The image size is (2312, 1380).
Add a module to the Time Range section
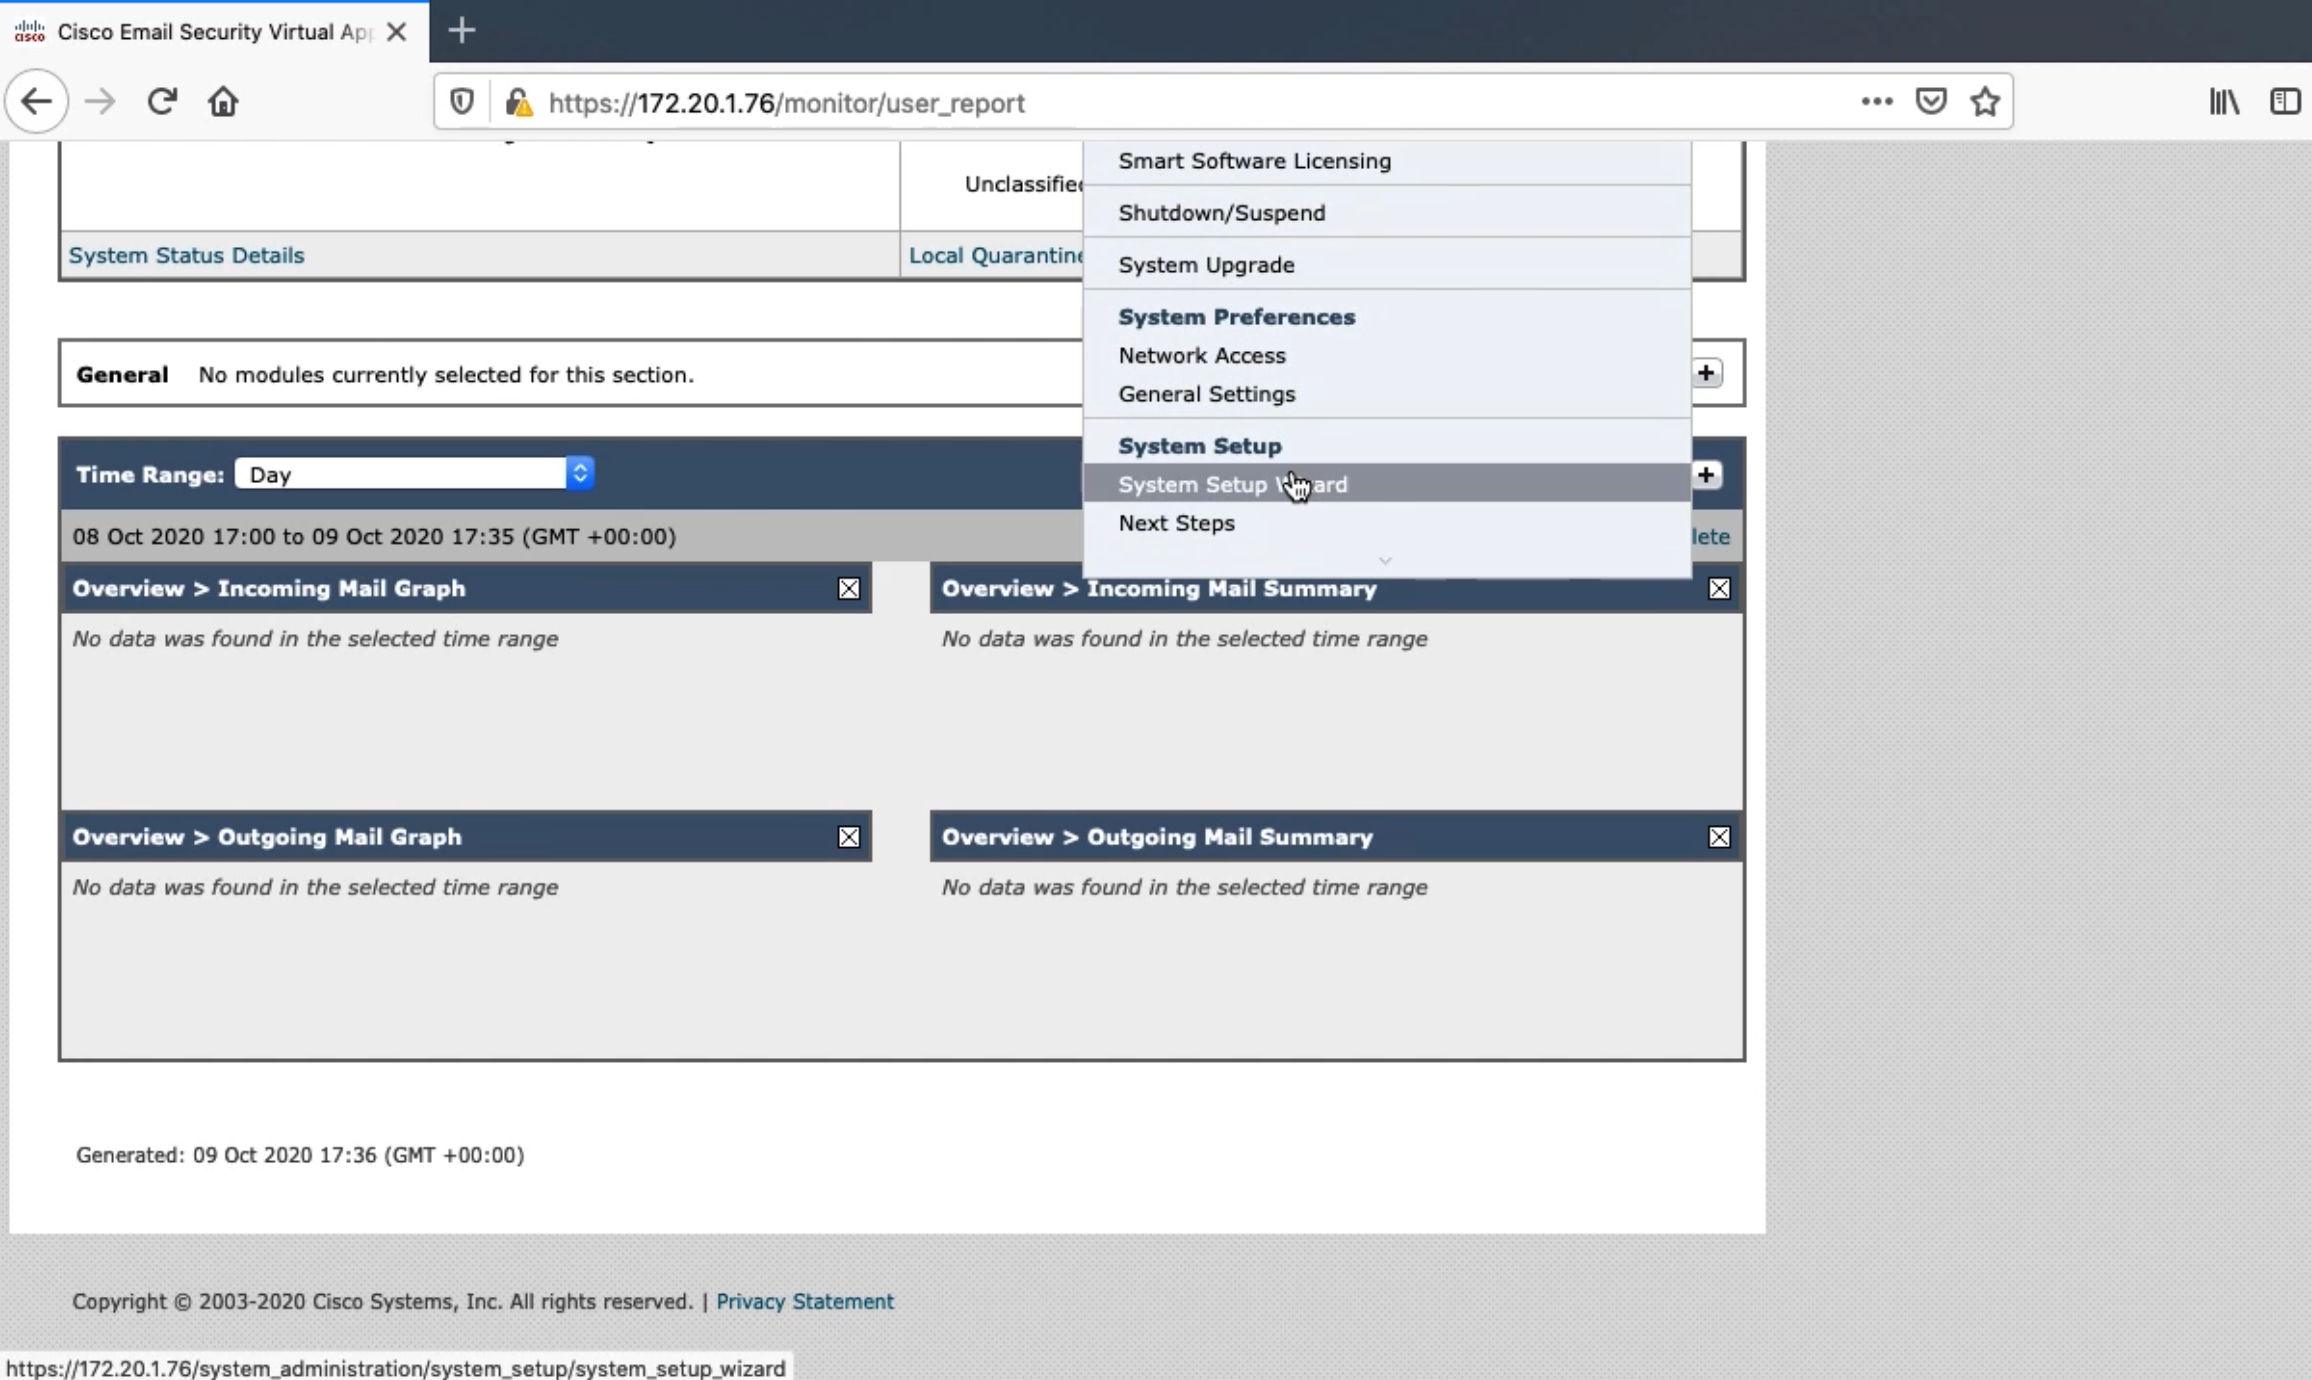coord(1706,475)
